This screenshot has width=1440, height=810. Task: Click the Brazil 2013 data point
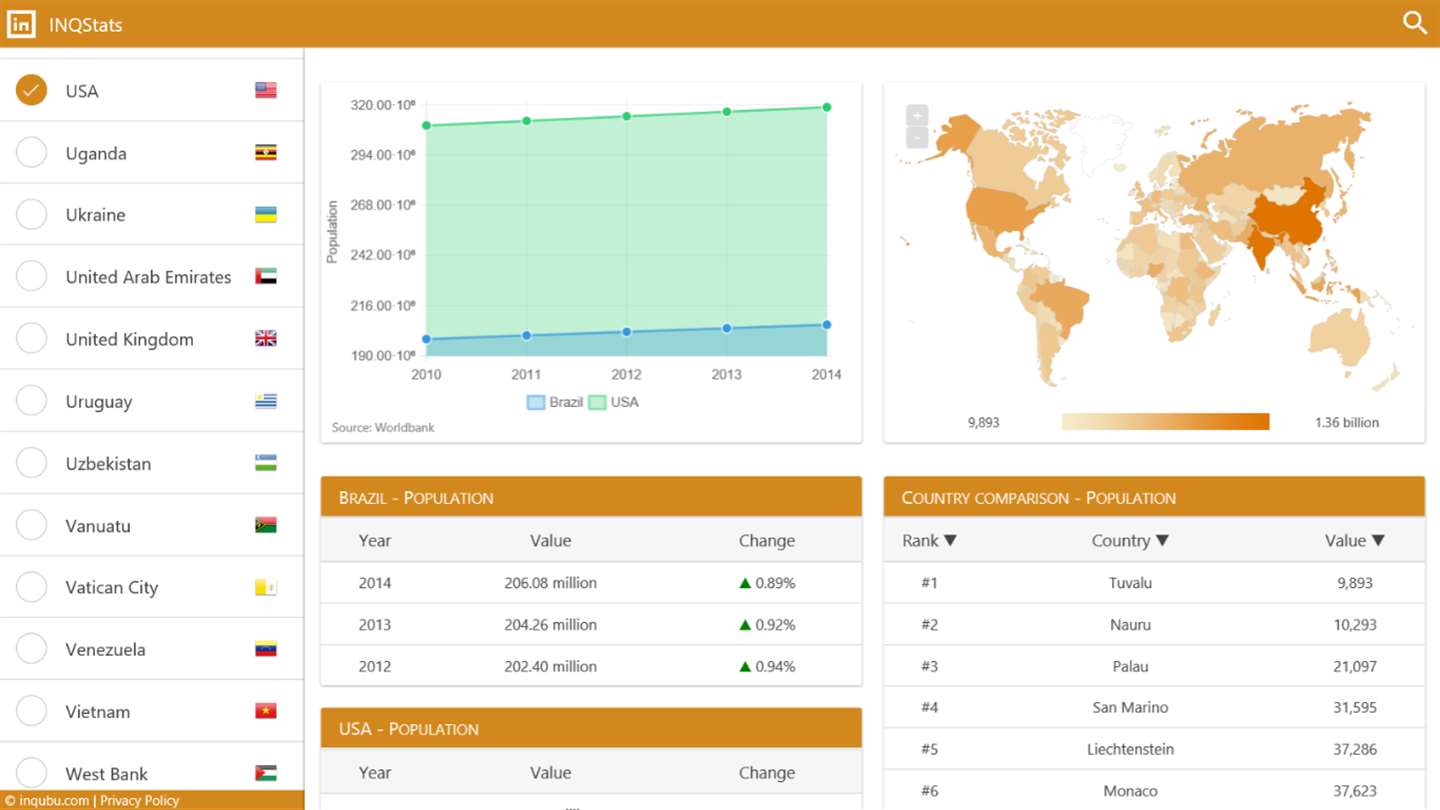pos(727,328)
